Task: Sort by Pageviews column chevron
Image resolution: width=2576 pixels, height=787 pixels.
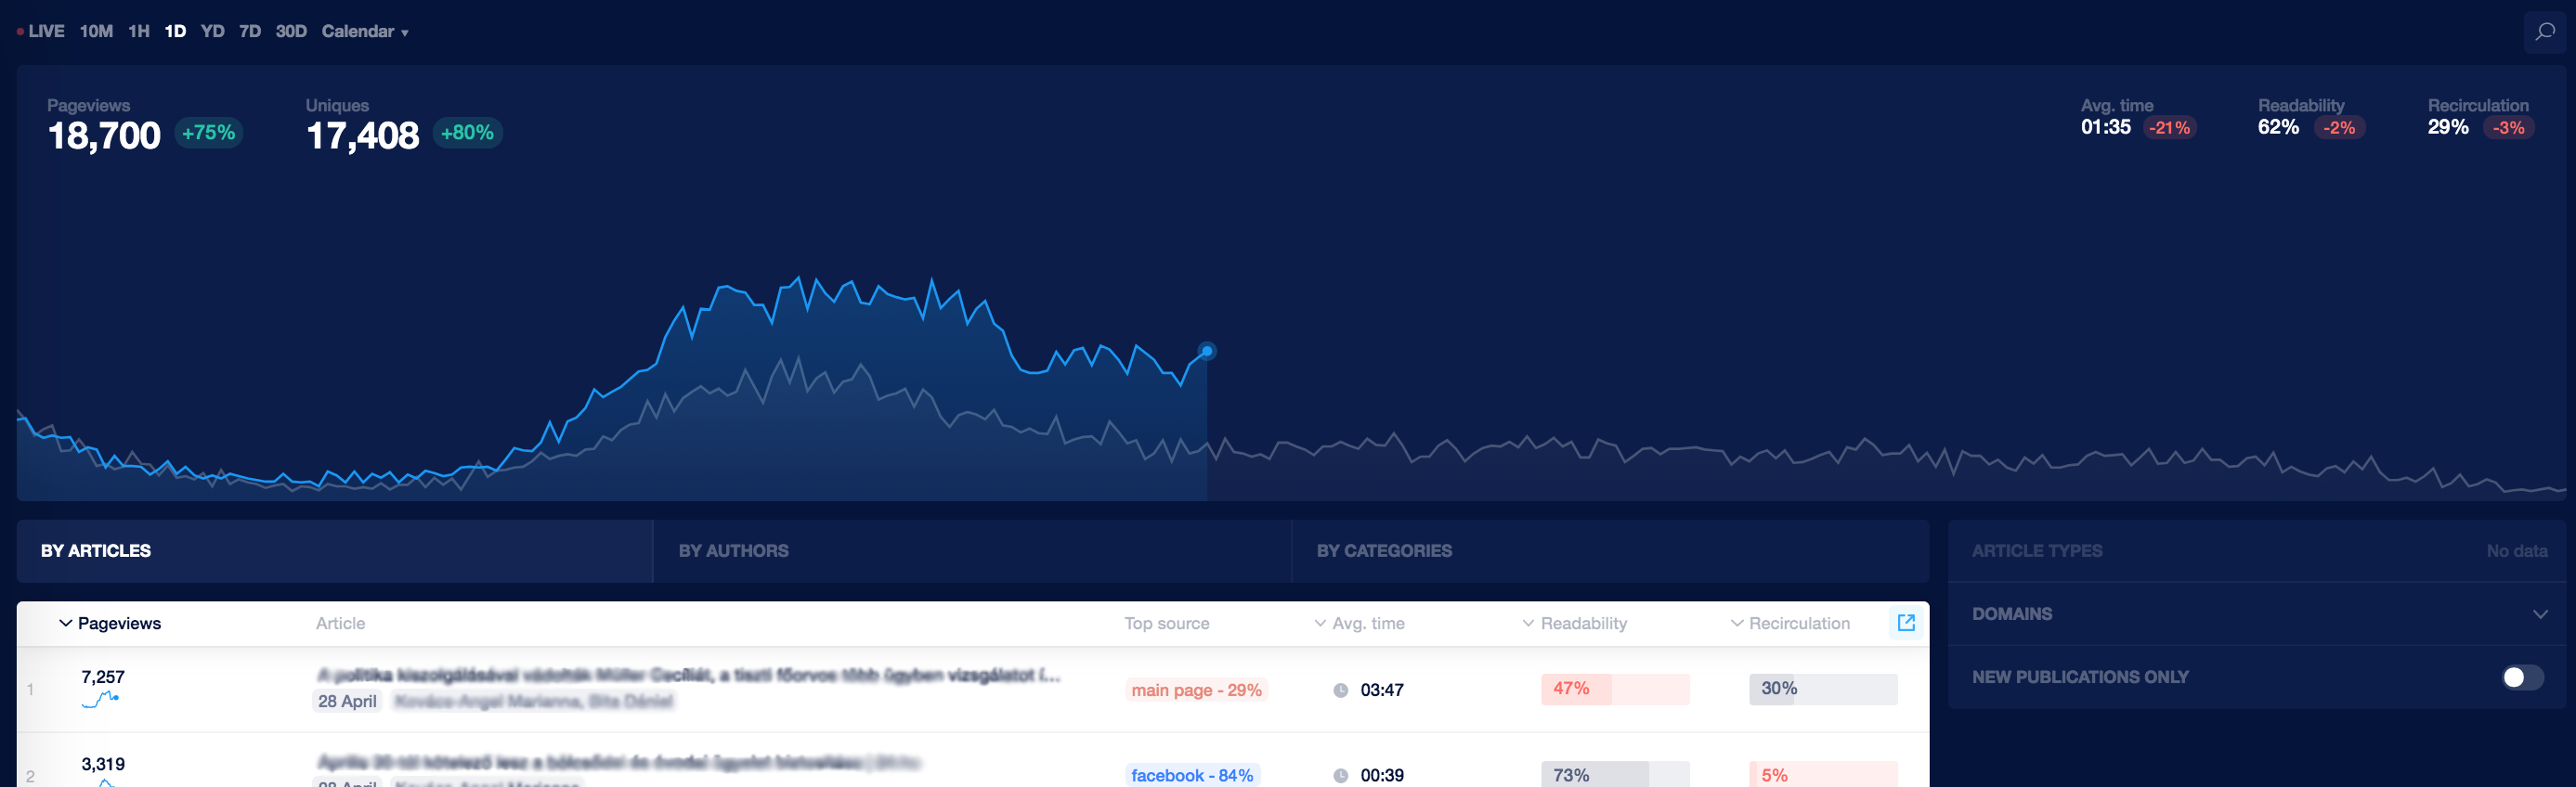Action: coord(66,623)
